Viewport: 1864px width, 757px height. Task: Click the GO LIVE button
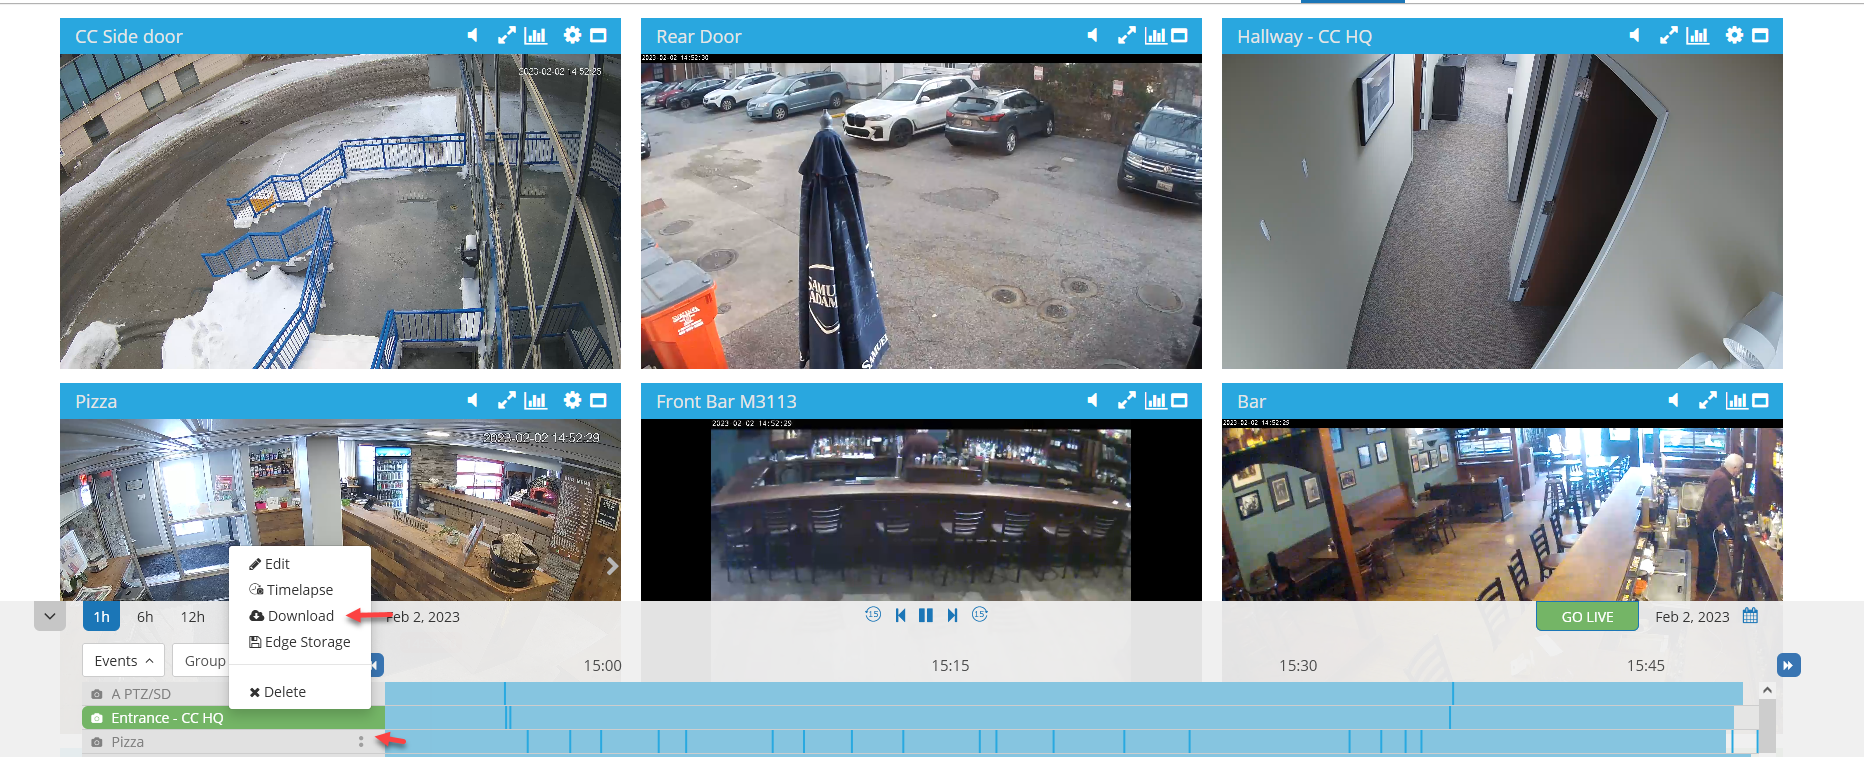pos(1587,616)
